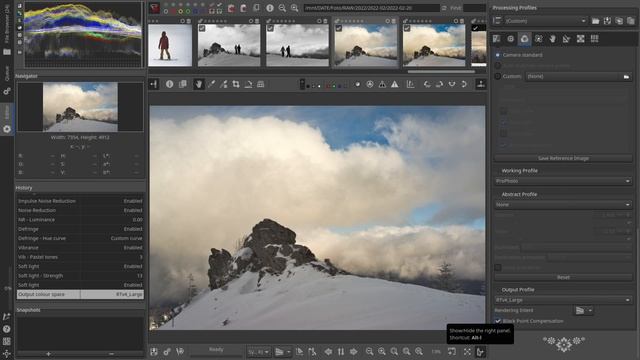Image resolution: width=640 pixels, height=360 pixels.
Task: Enable clipped highlight indication warning
Action: [x=395, y=84]
